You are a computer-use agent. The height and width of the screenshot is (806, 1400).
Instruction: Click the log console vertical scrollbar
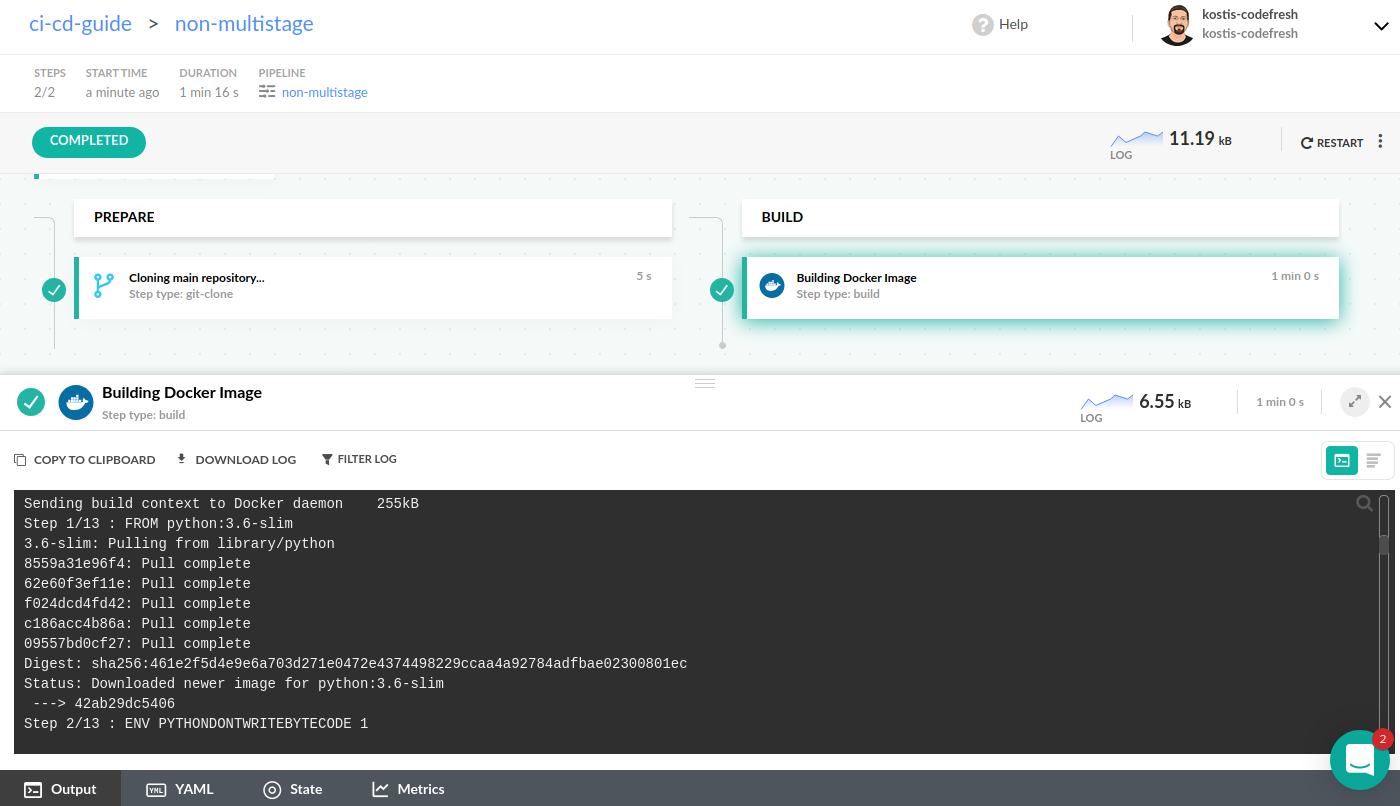1384,545
